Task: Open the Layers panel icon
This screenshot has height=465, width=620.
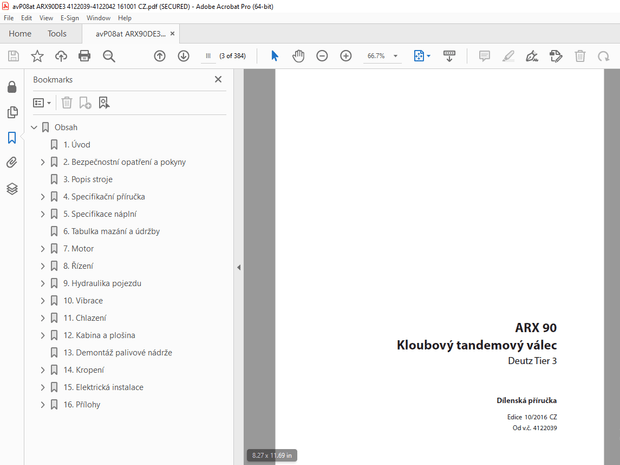Action: click(12, 188)
